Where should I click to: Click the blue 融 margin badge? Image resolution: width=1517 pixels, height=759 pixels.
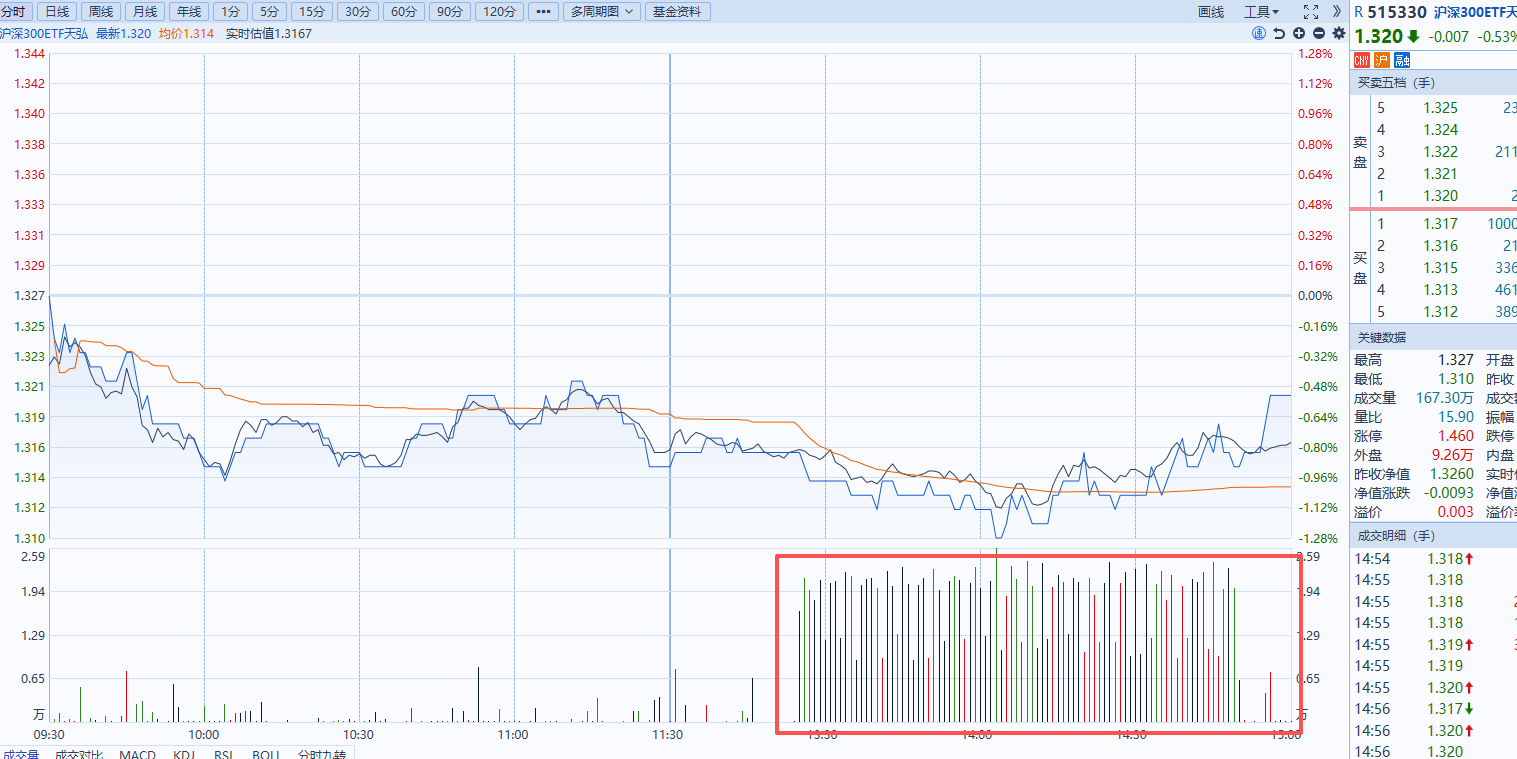tap(1402, 60)
